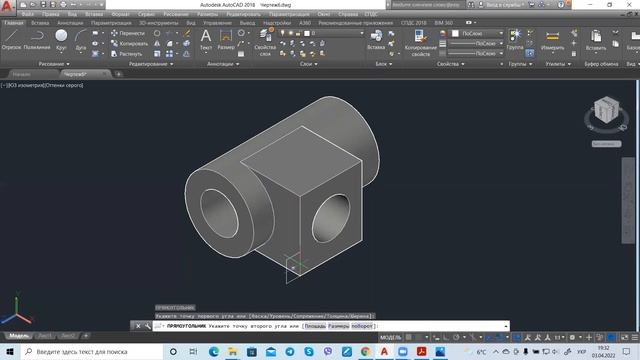Viewport: 640px width, 360px height.
Task: Choose Площадь option in command line
Action: pyautogui.click(x=315, y=326)
